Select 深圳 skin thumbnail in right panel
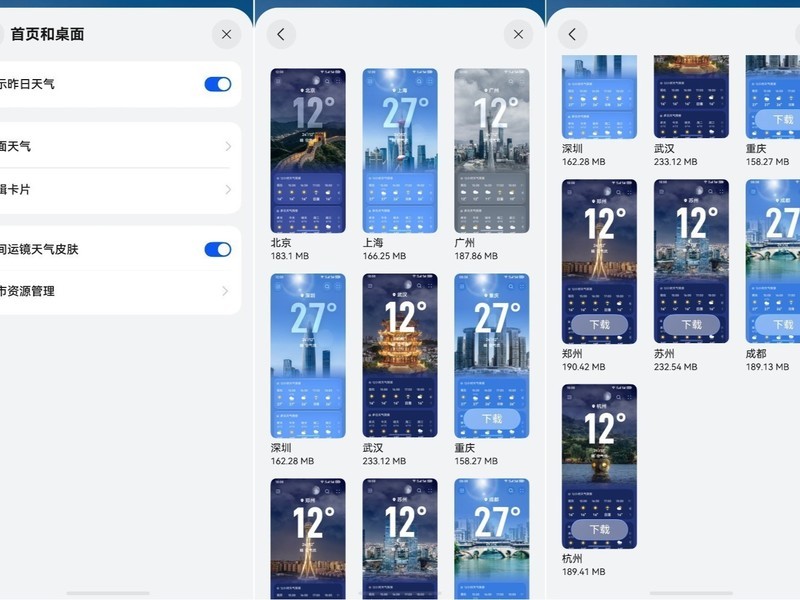Screen dimensions: 800x600 point(599,96)
